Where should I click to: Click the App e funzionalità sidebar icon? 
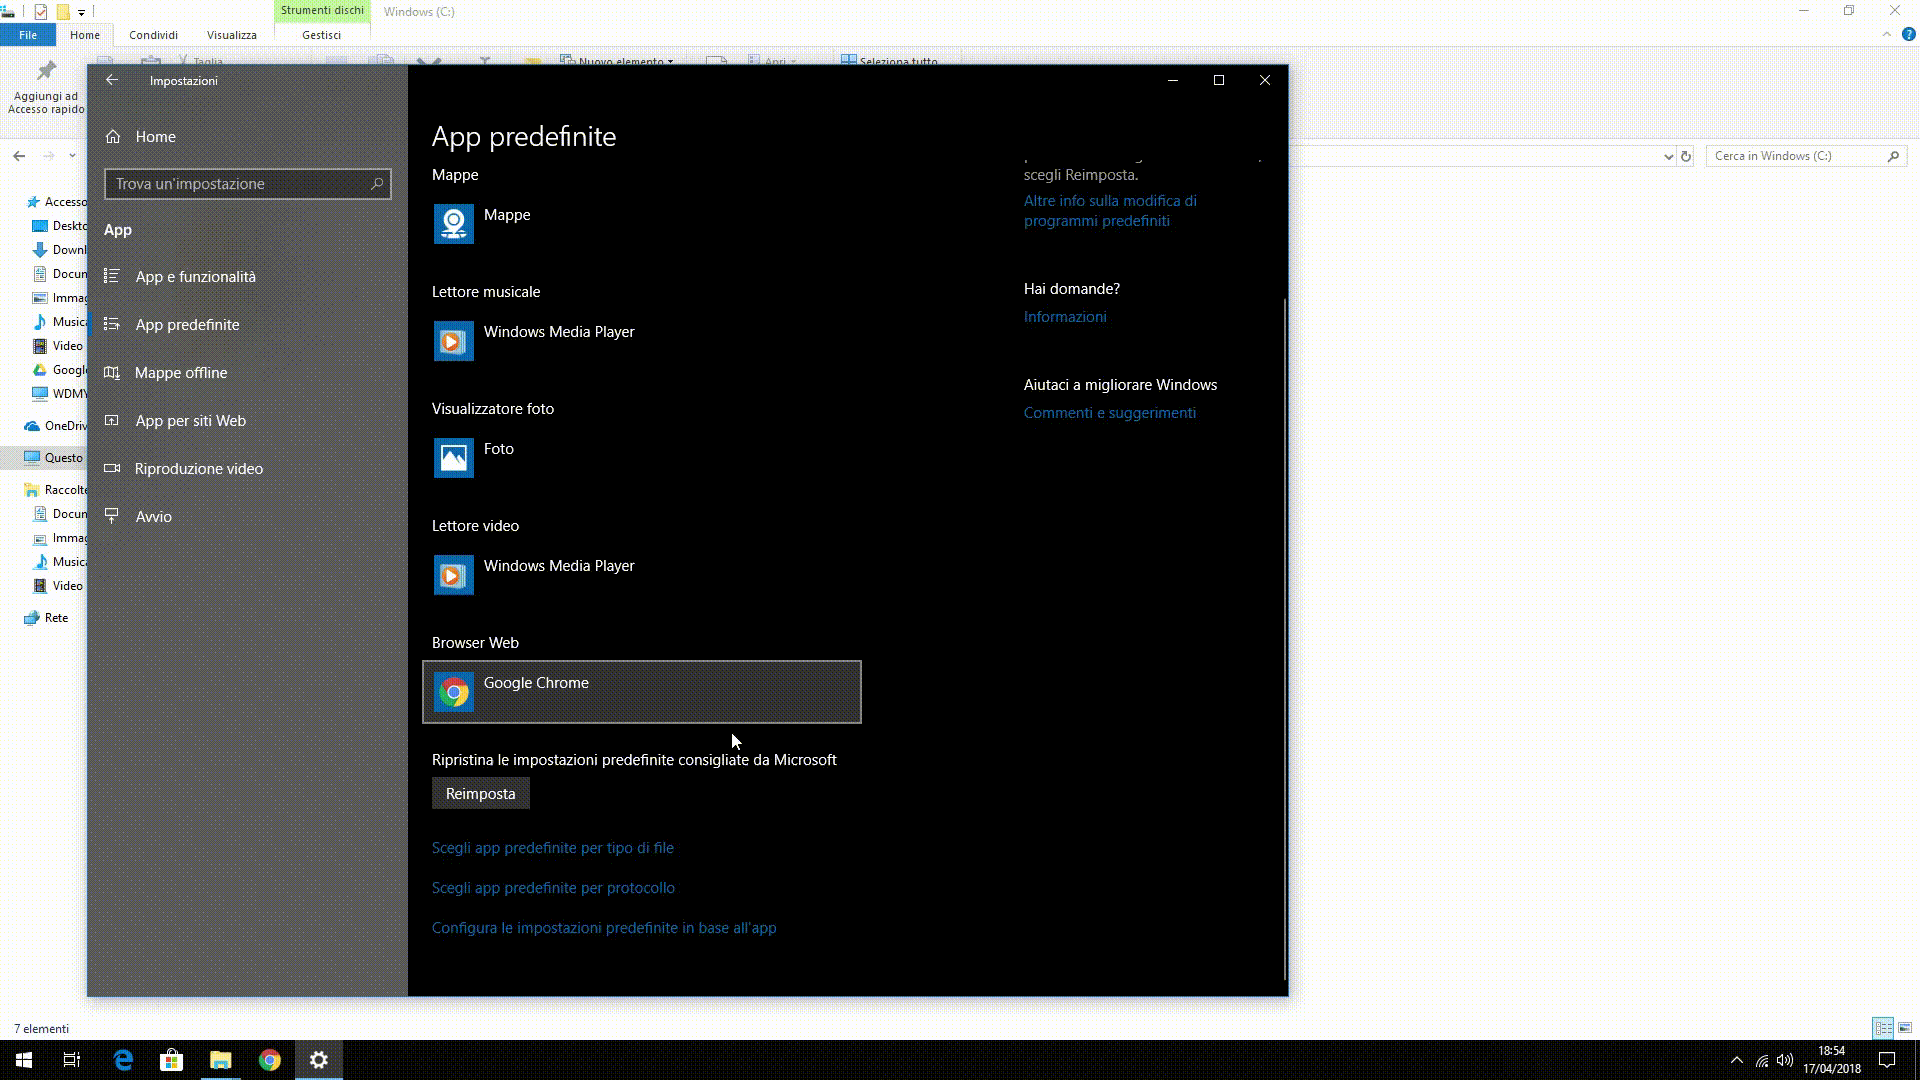(x=111, y=276)
